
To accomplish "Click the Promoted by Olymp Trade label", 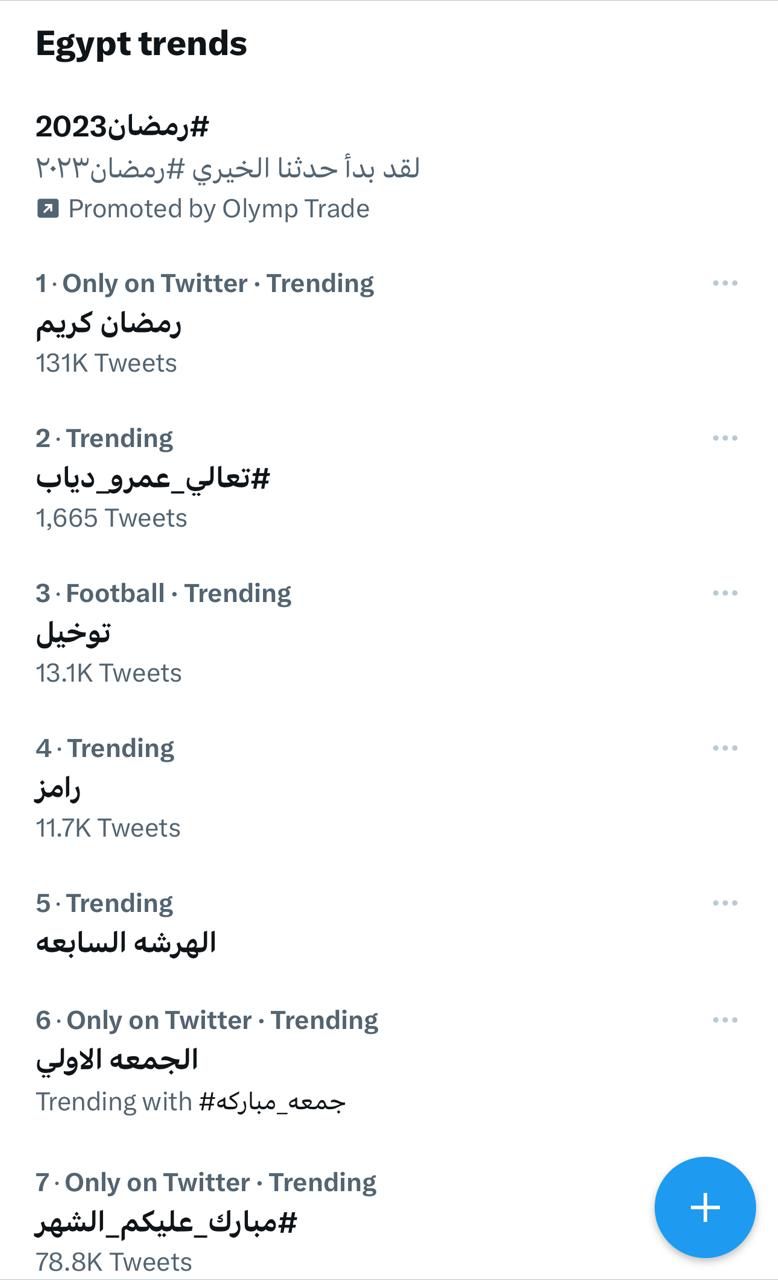I will tap(218, 209).
